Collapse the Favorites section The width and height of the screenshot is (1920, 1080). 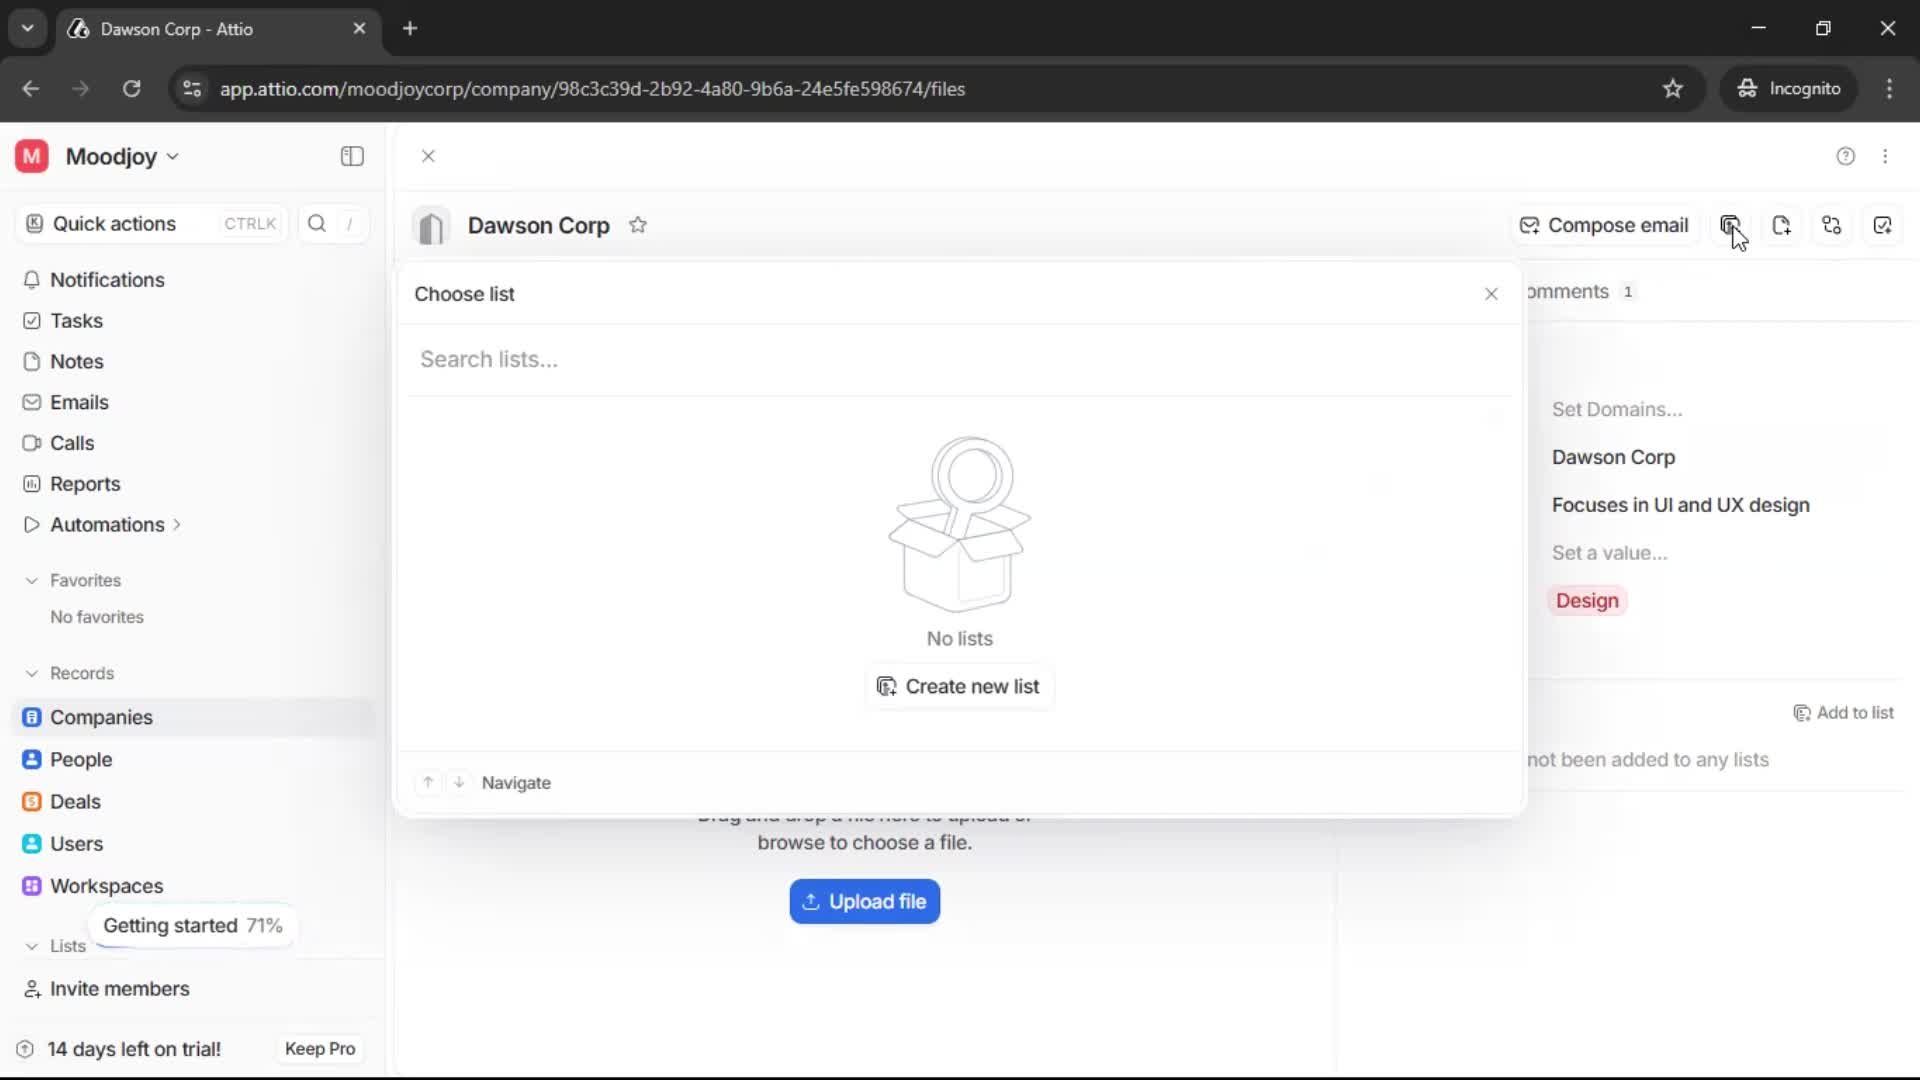pos(32,580)
